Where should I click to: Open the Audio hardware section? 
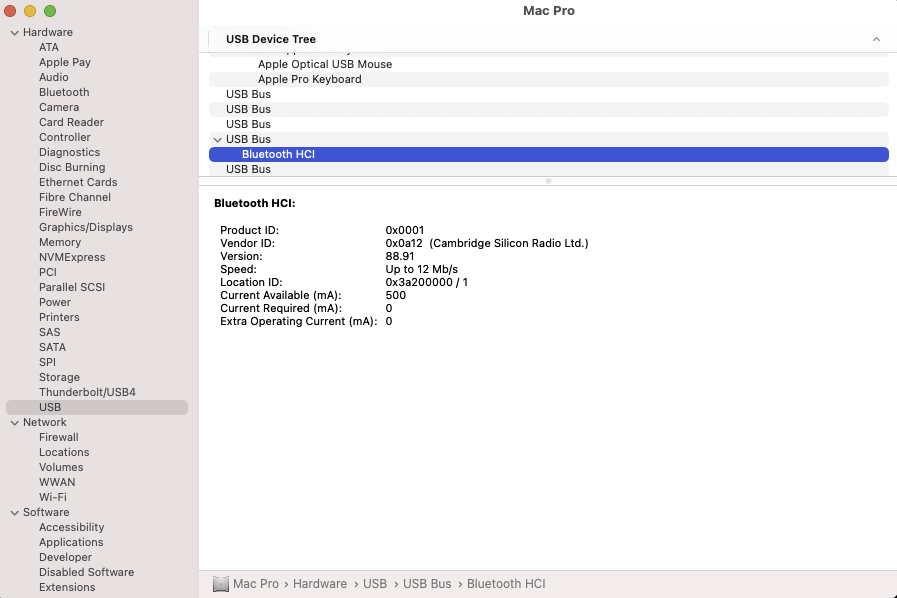click(x=54, y=77)
